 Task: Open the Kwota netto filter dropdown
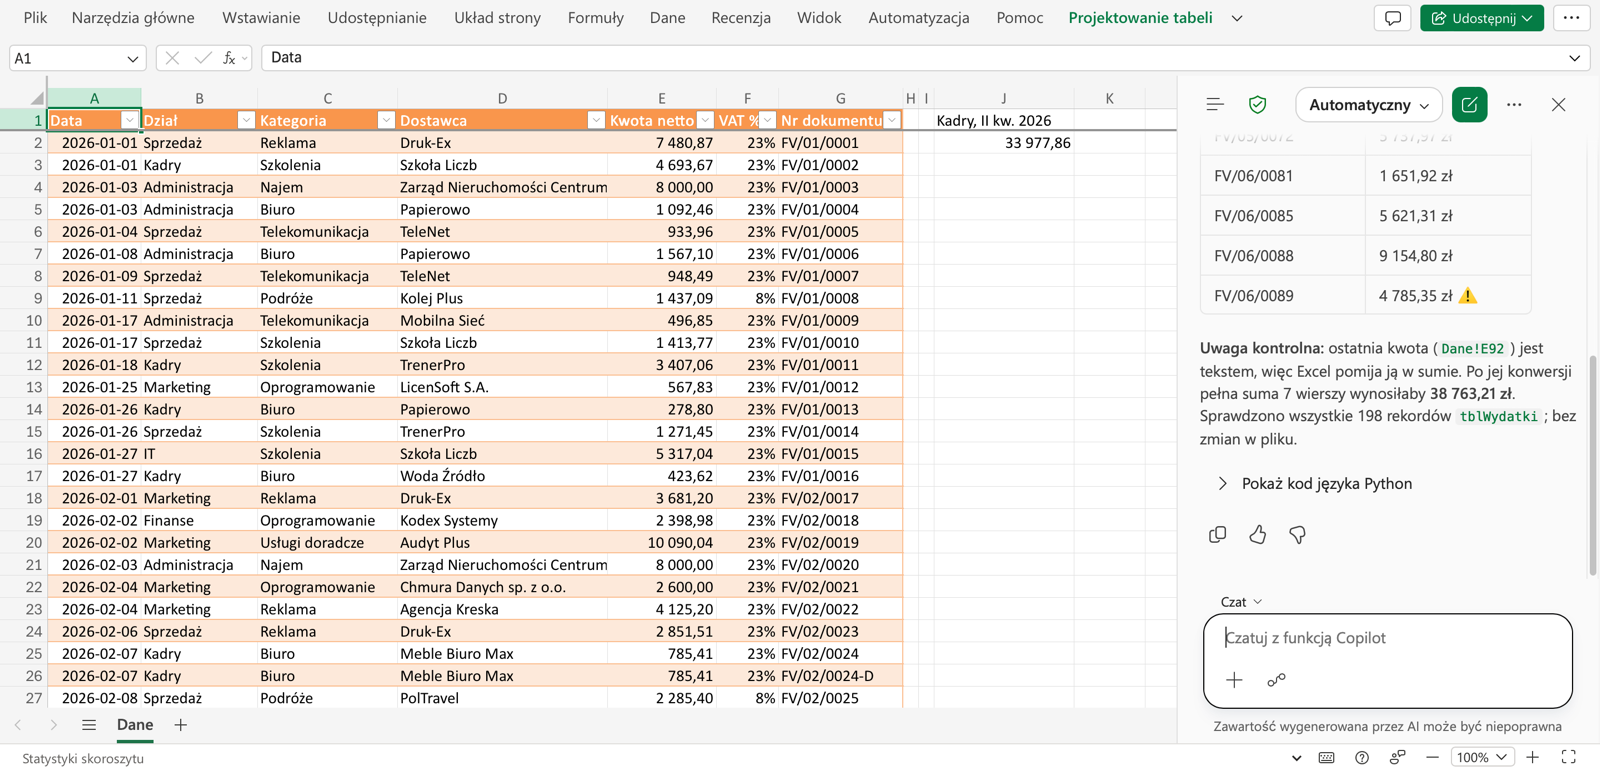[x=705, y=120]
